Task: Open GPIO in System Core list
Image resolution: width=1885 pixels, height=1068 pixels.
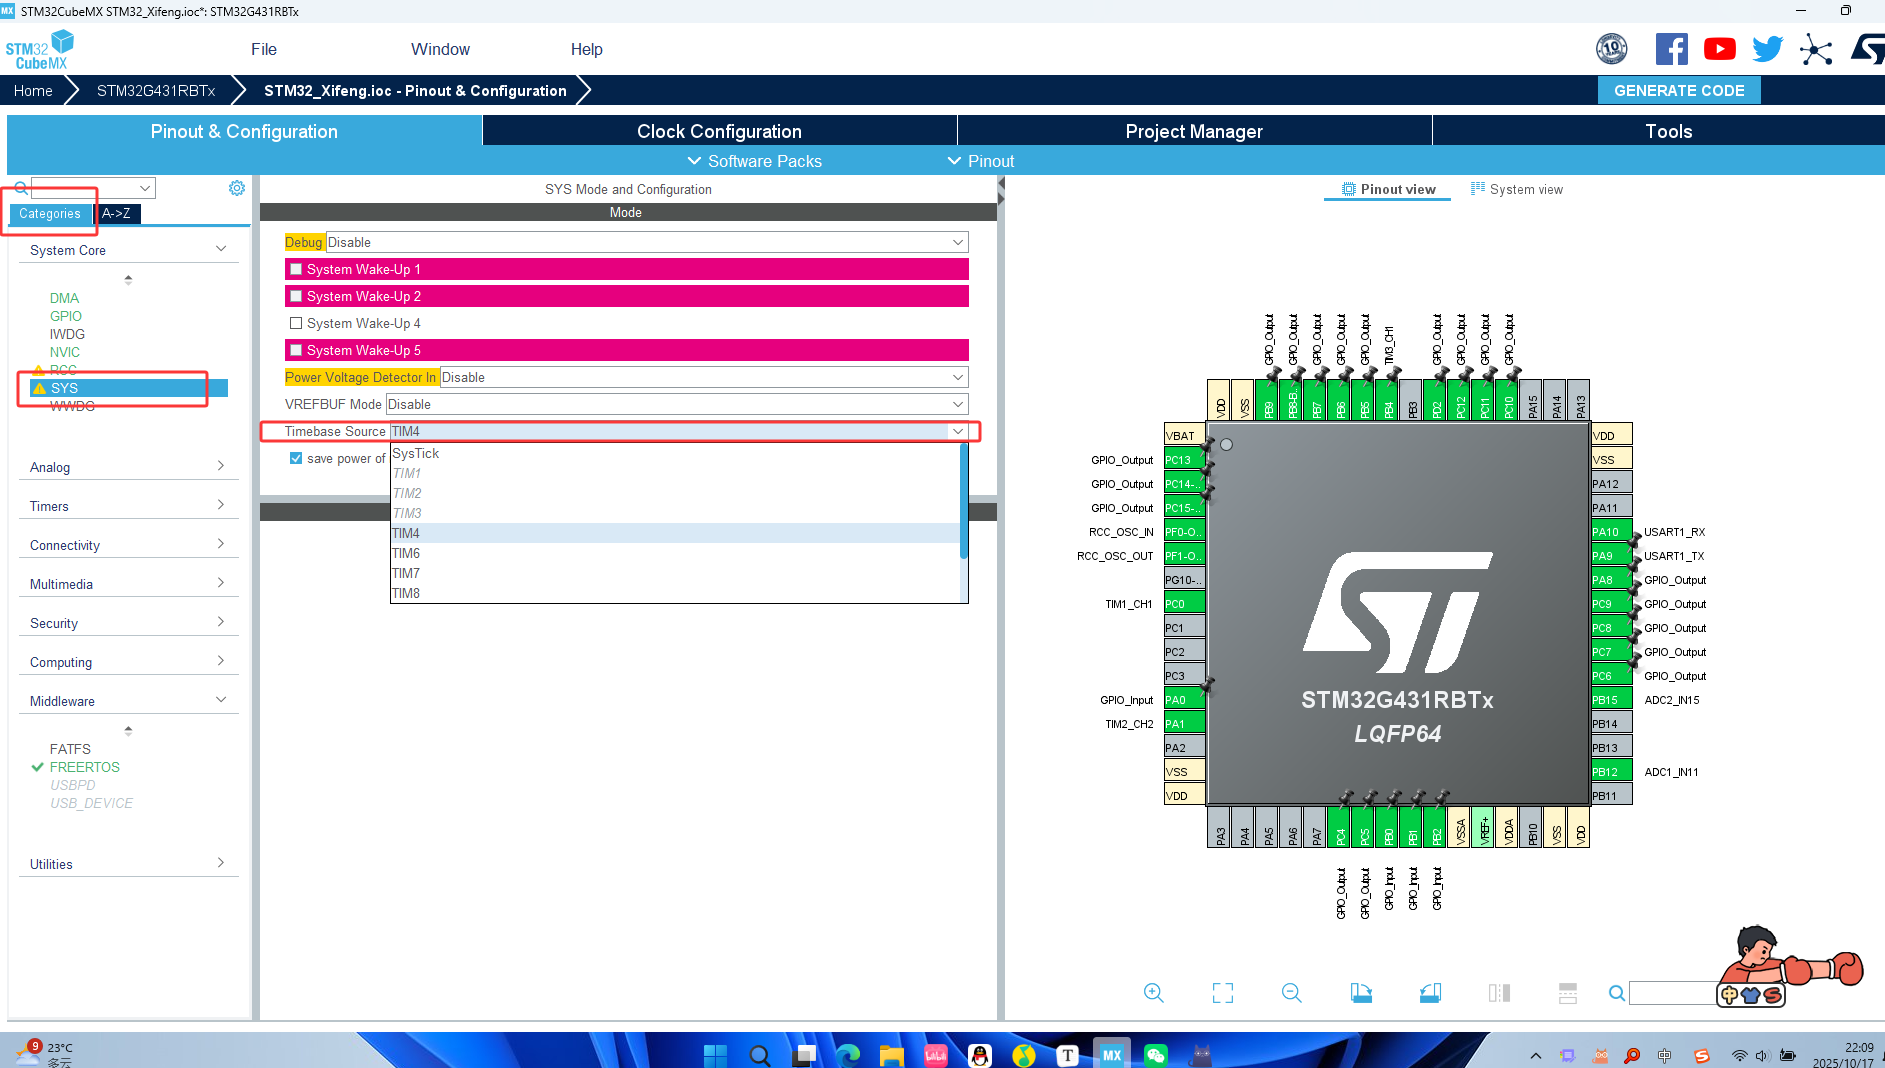Action: pyautogui.click(x=66, y=316)
